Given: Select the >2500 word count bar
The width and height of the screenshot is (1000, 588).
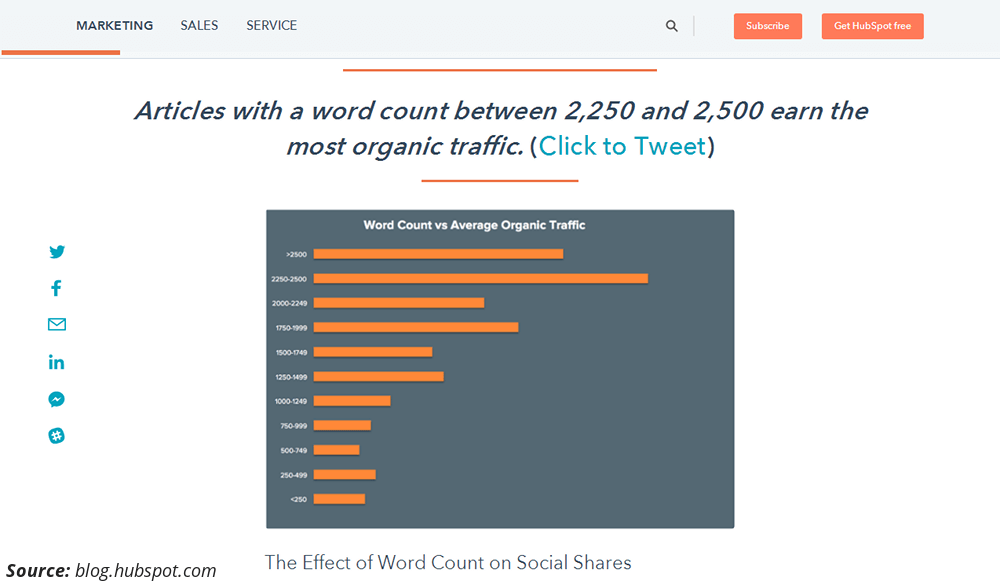Looking at the screenshot, I should 438,254.
